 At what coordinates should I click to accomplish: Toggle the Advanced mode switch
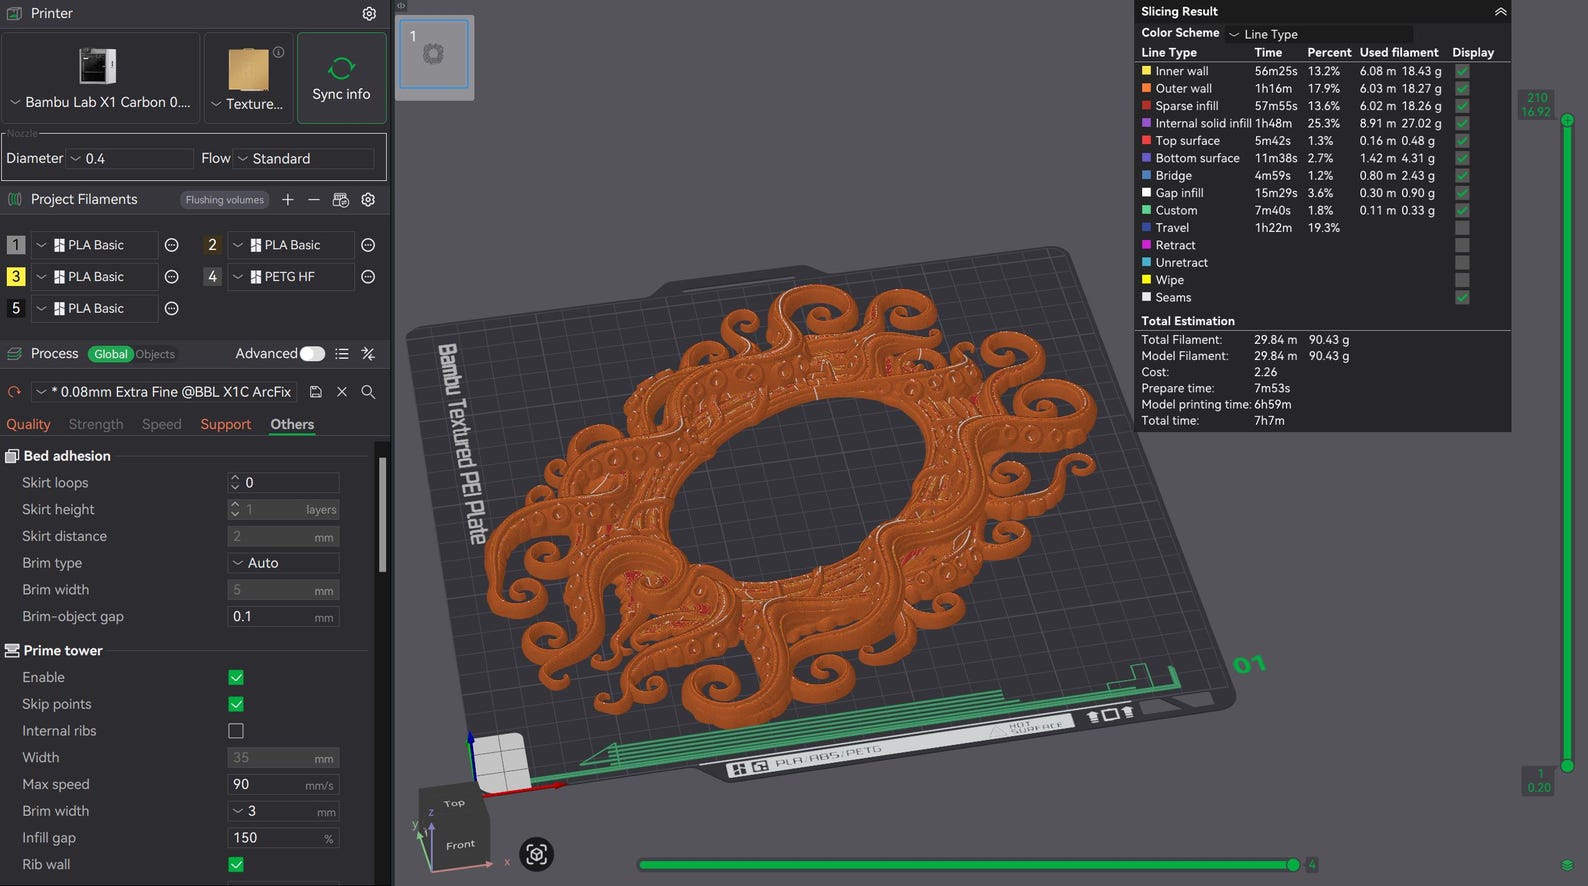click(312, 354)
